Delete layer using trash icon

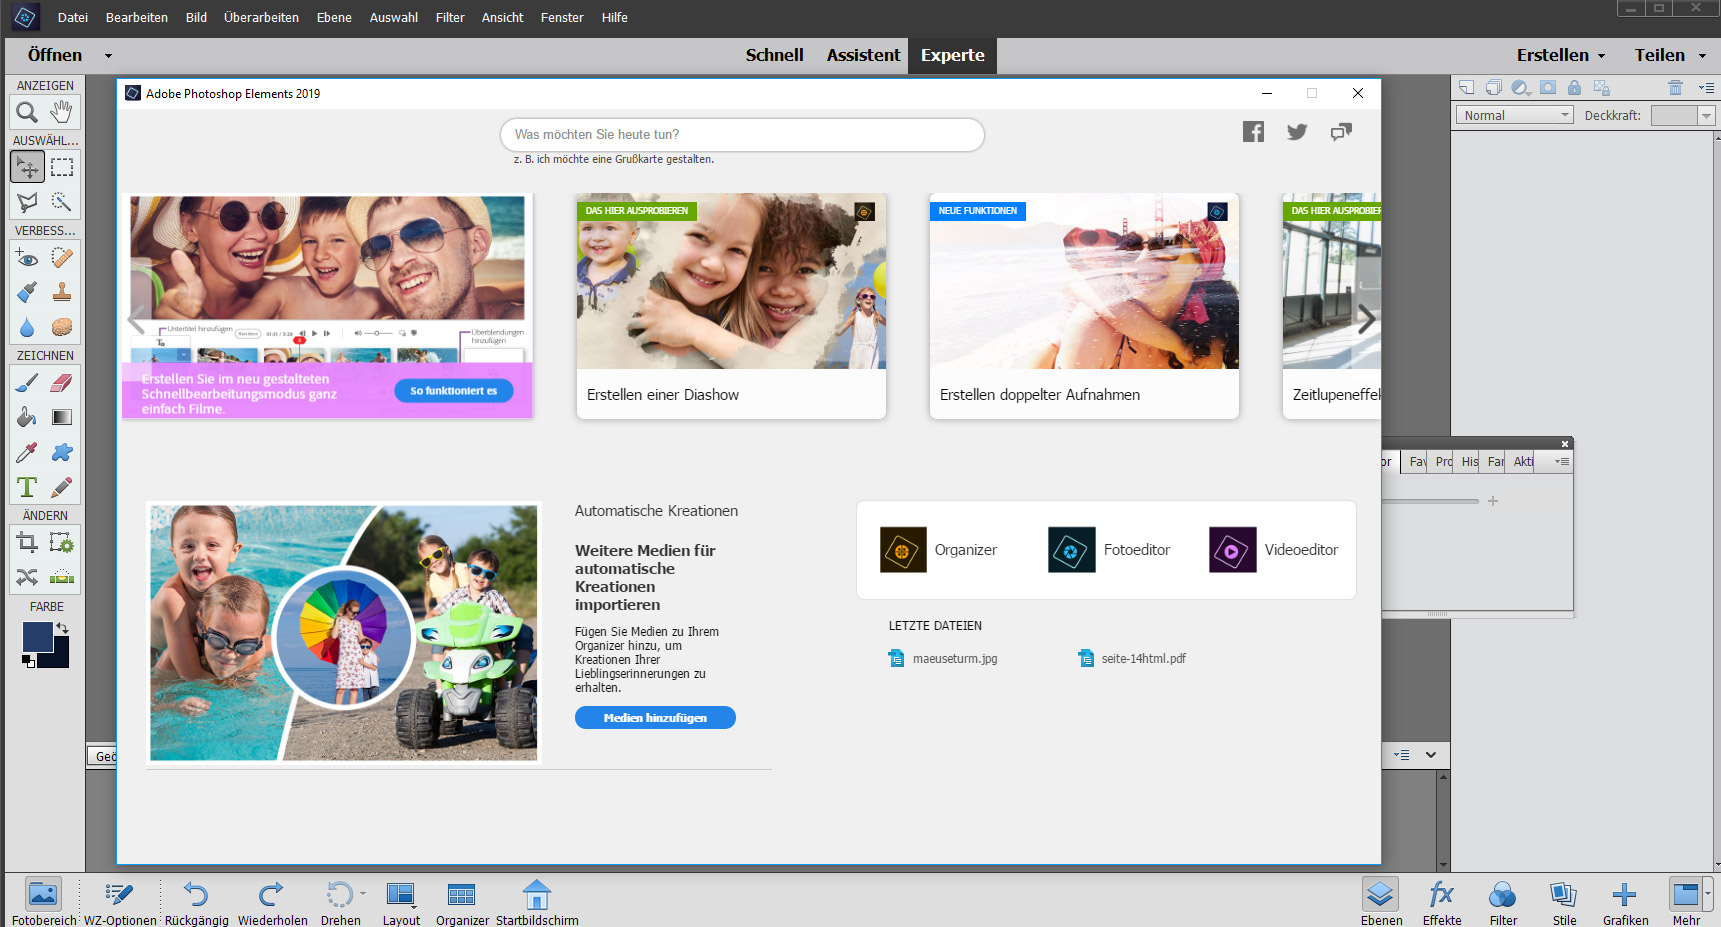(1676, 88)
